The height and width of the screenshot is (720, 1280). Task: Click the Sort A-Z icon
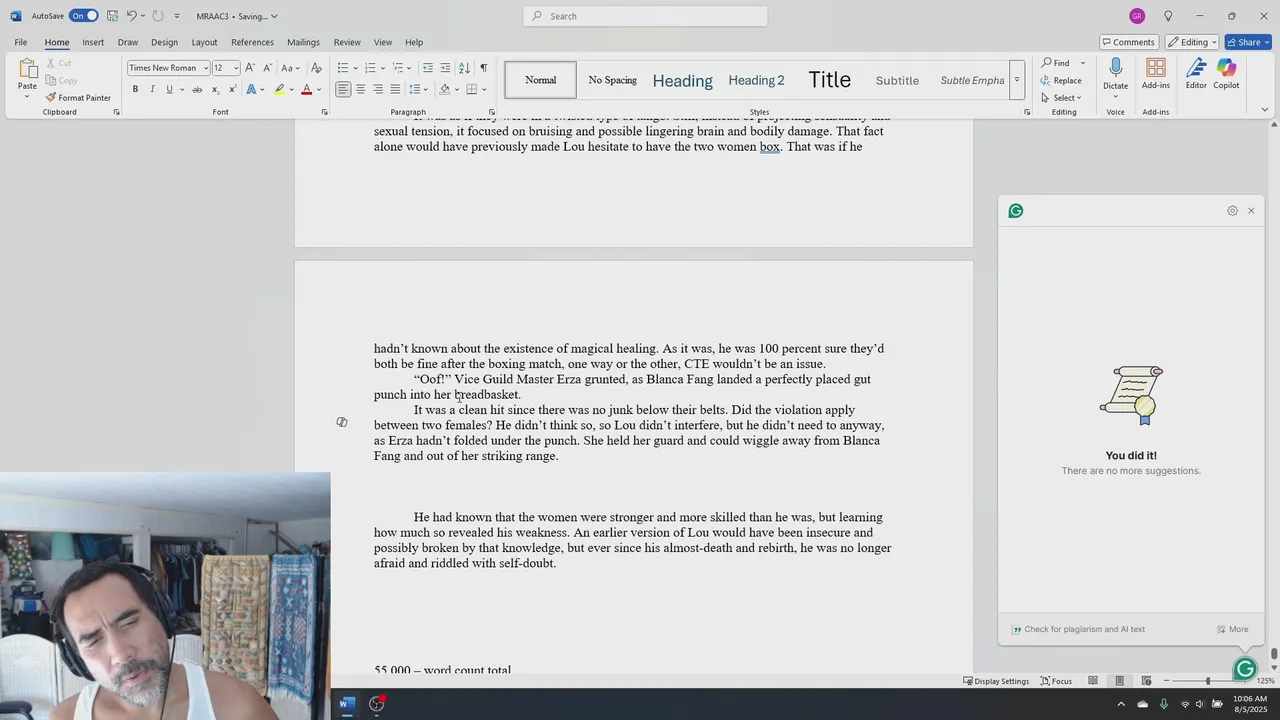coord(464,68)
